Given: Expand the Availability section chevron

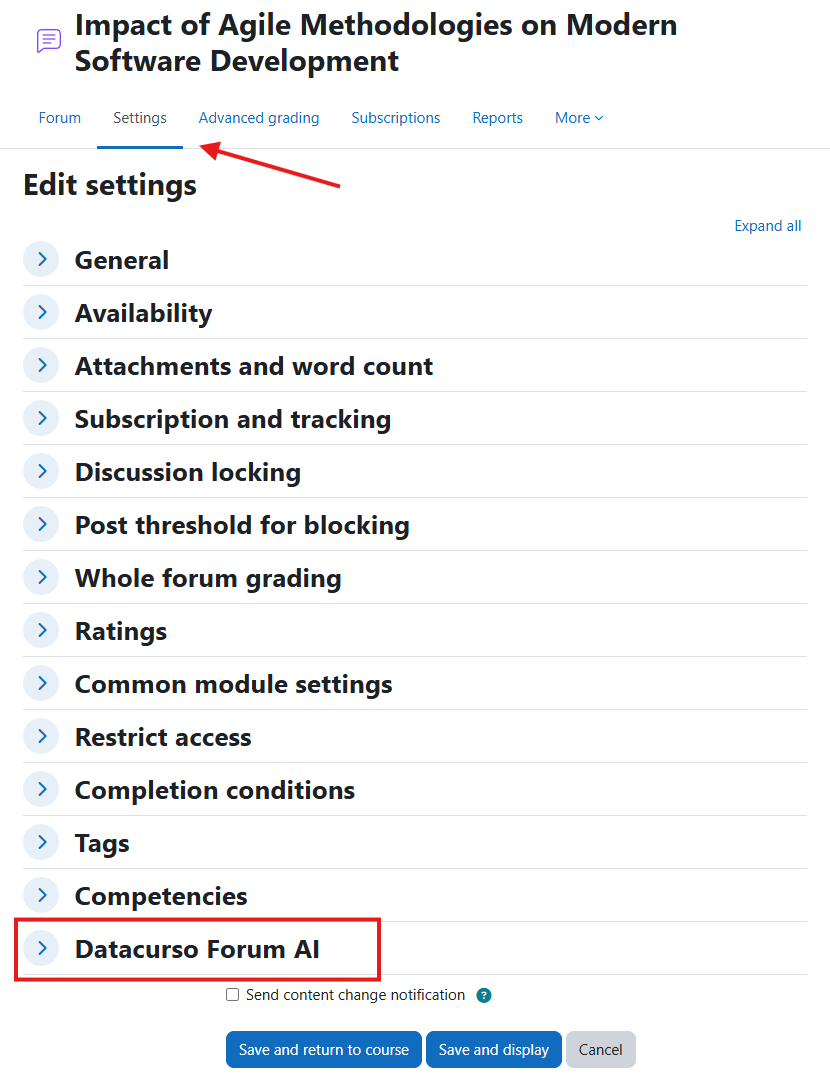Looking at the screenshot, I should tap(40, 312).
